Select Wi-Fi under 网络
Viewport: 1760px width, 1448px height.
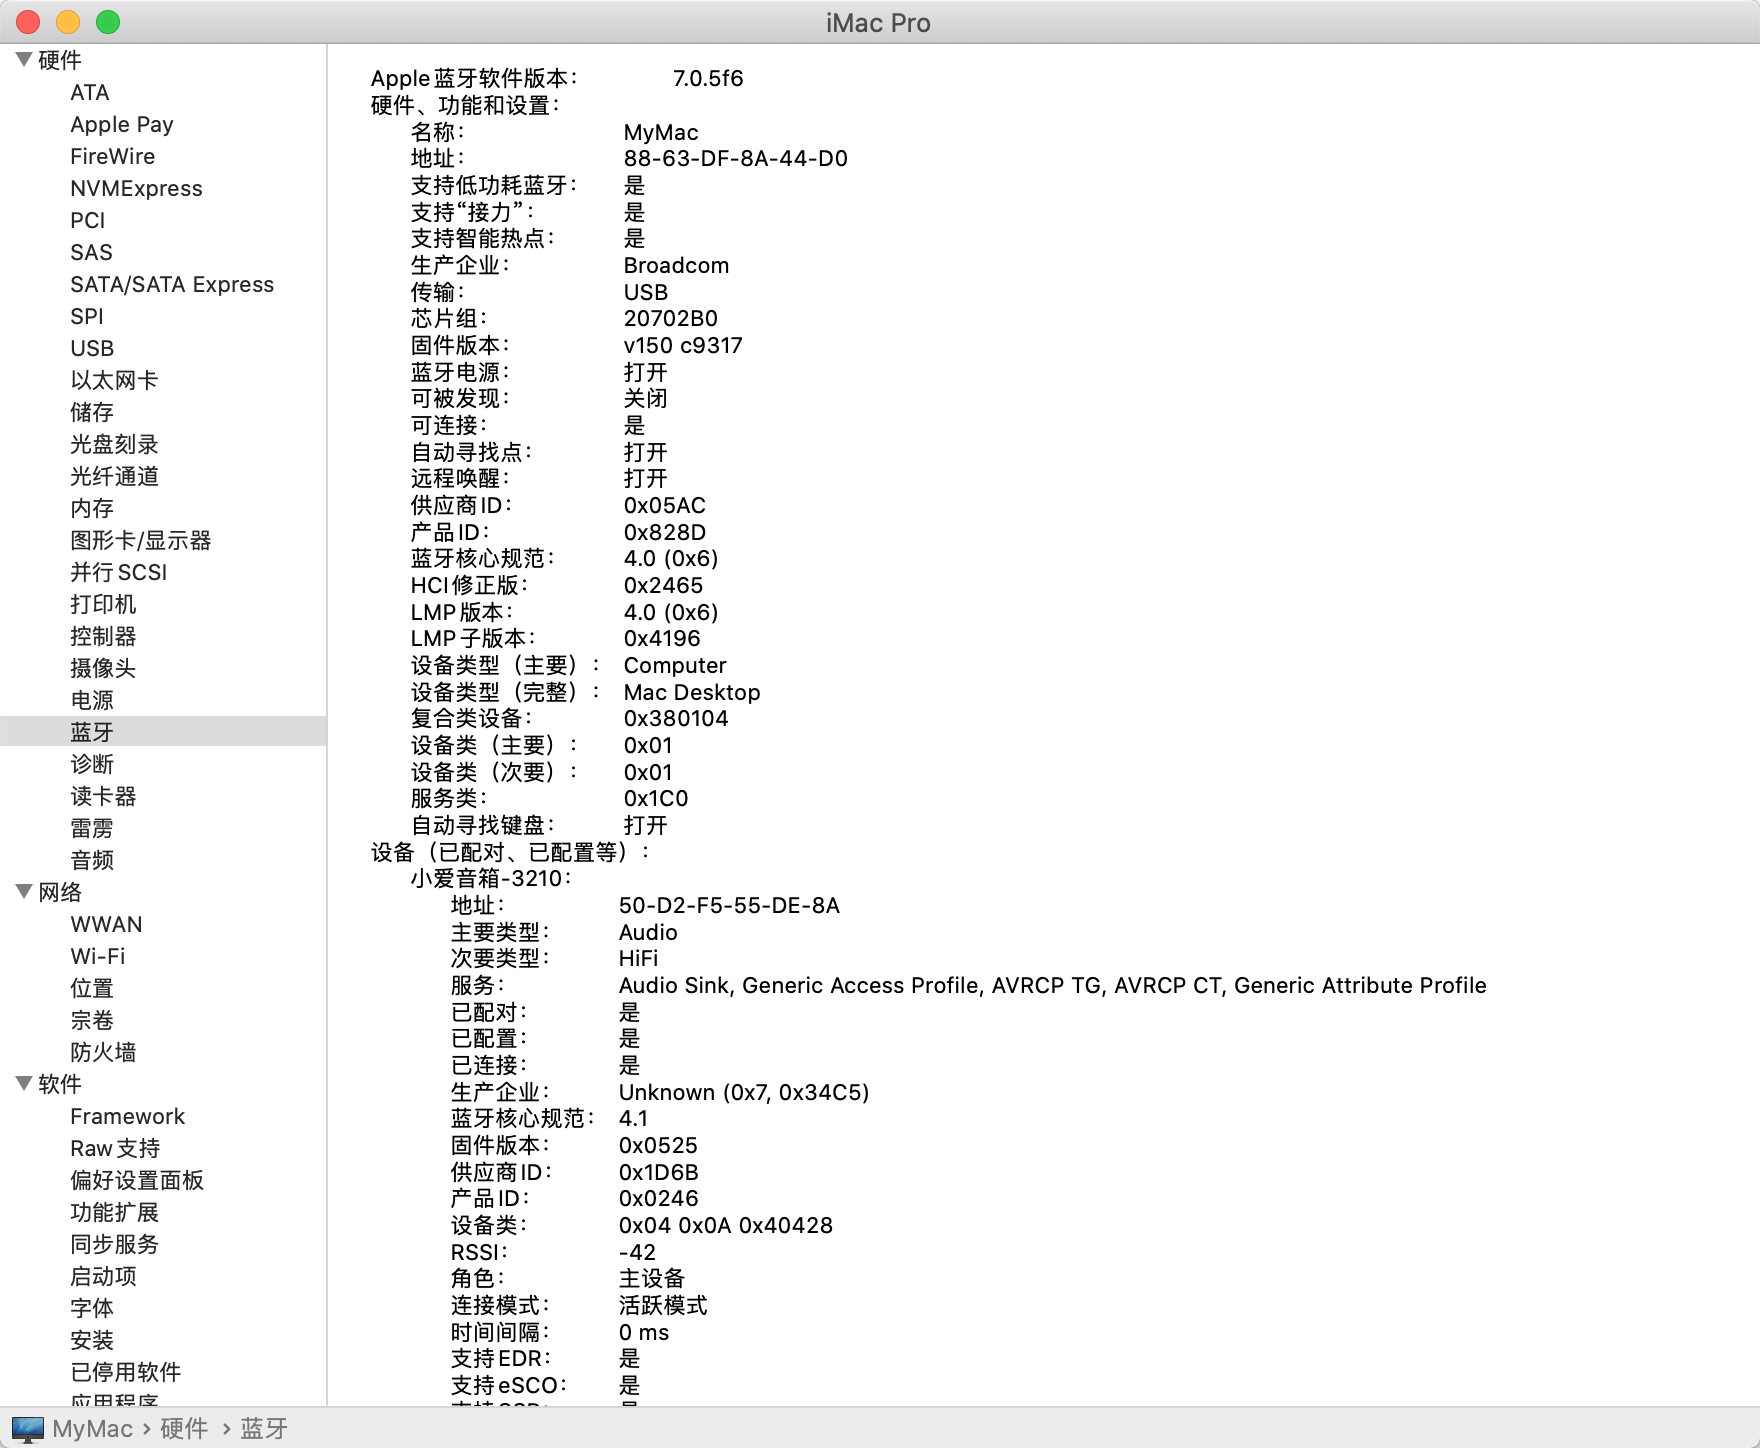[x=98, y=956]
